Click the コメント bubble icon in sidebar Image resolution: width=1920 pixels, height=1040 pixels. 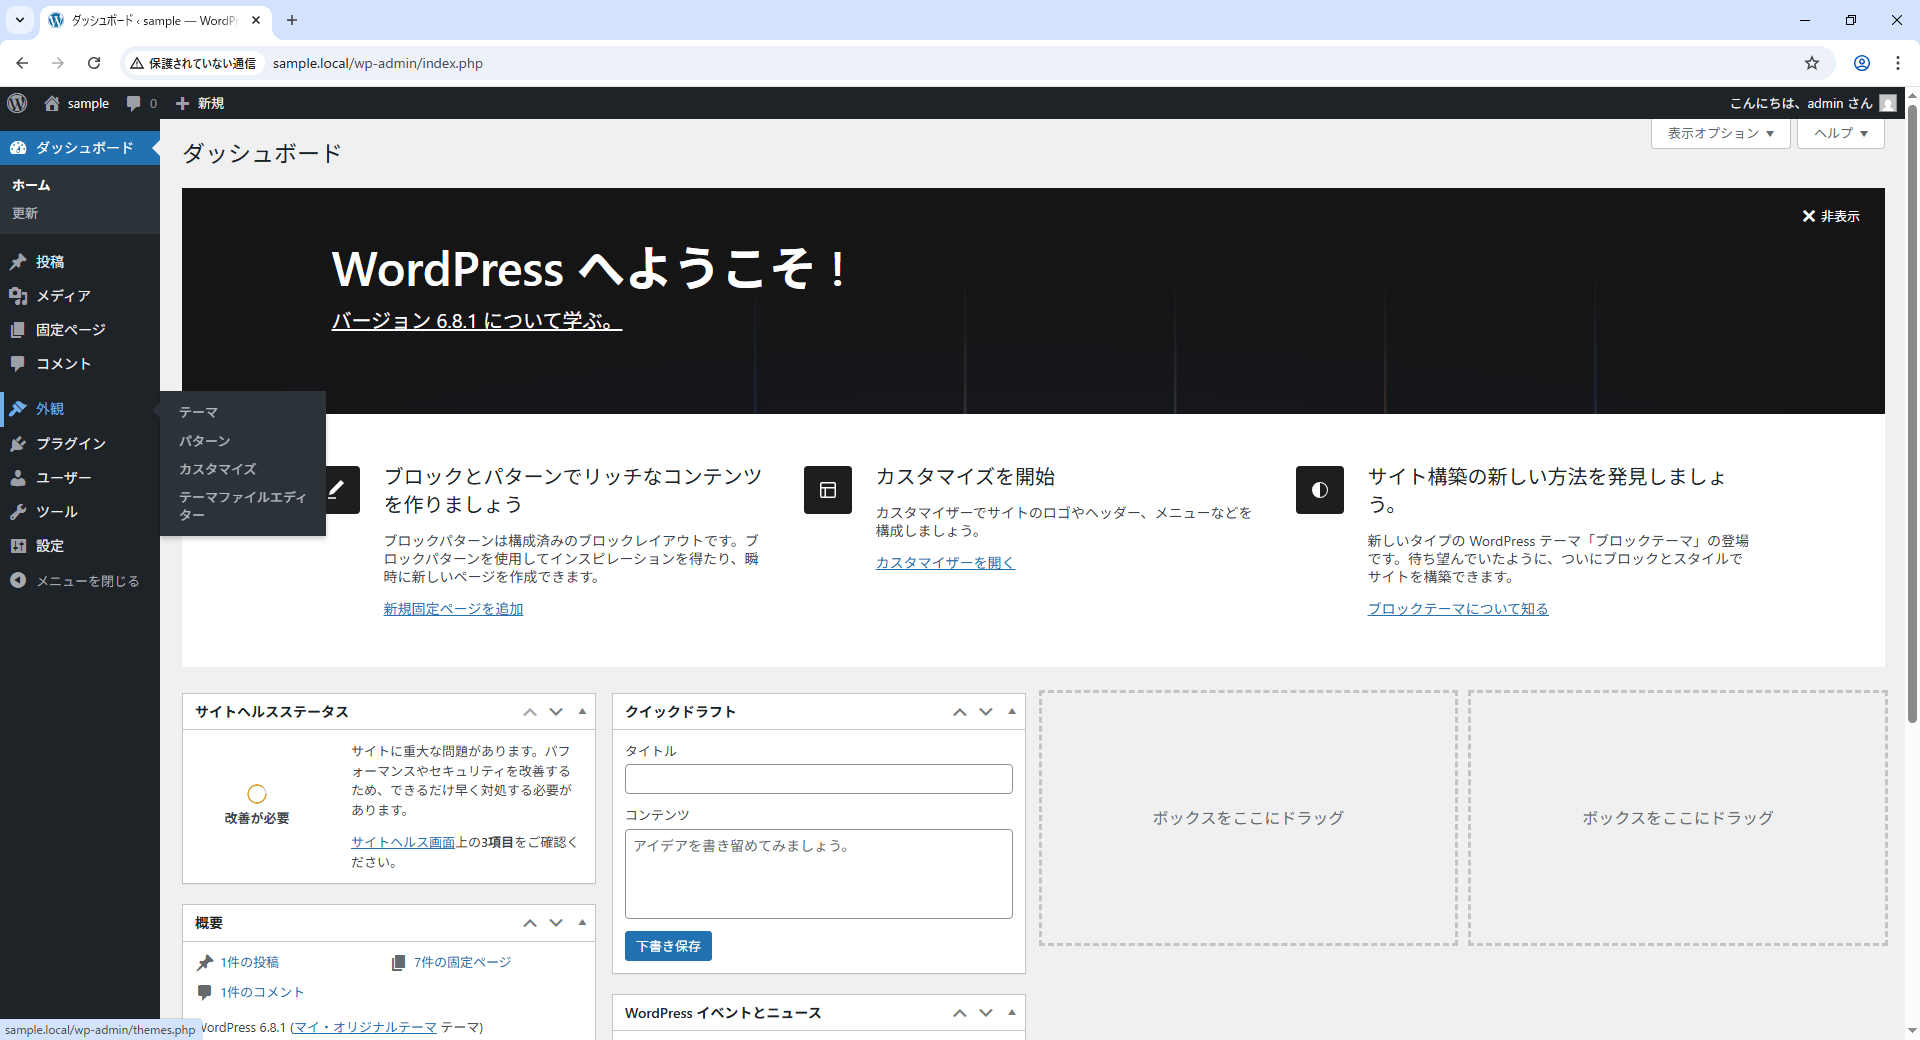pos(18,364)
